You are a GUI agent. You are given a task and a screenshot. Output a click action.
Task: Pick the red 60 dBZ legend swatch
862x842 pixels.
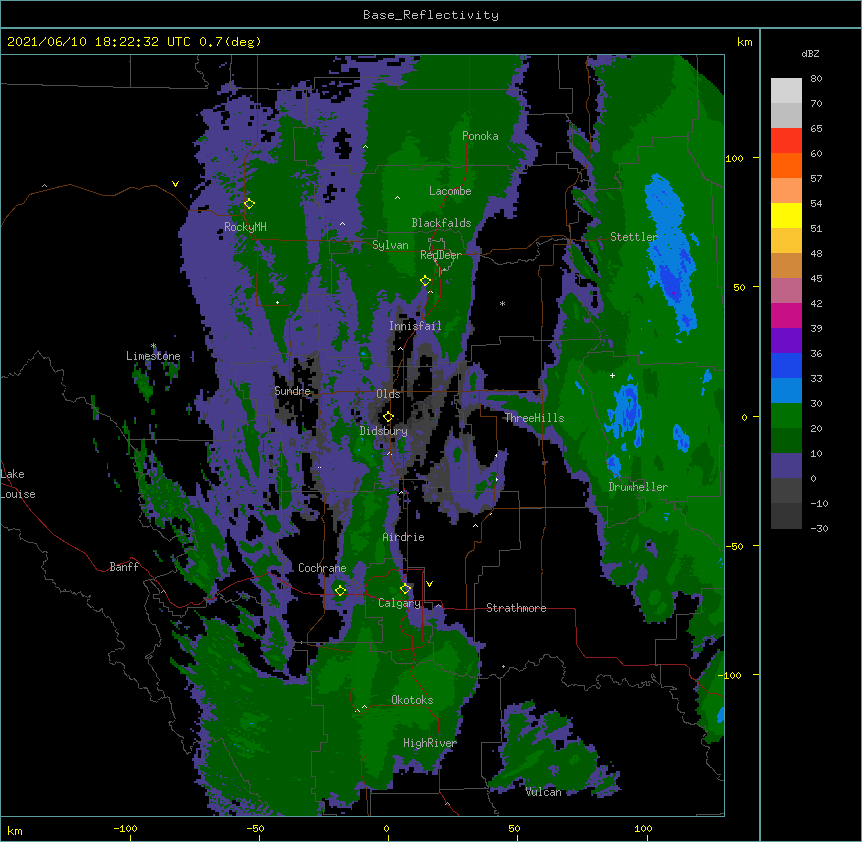point(786,141)
